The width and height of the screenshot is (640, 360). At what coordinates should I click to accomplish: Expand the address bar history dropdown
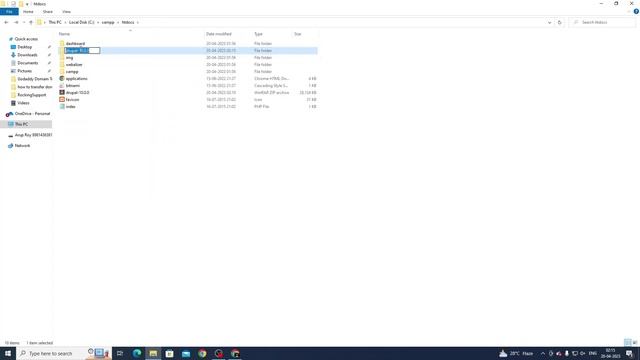pos(549,22)
